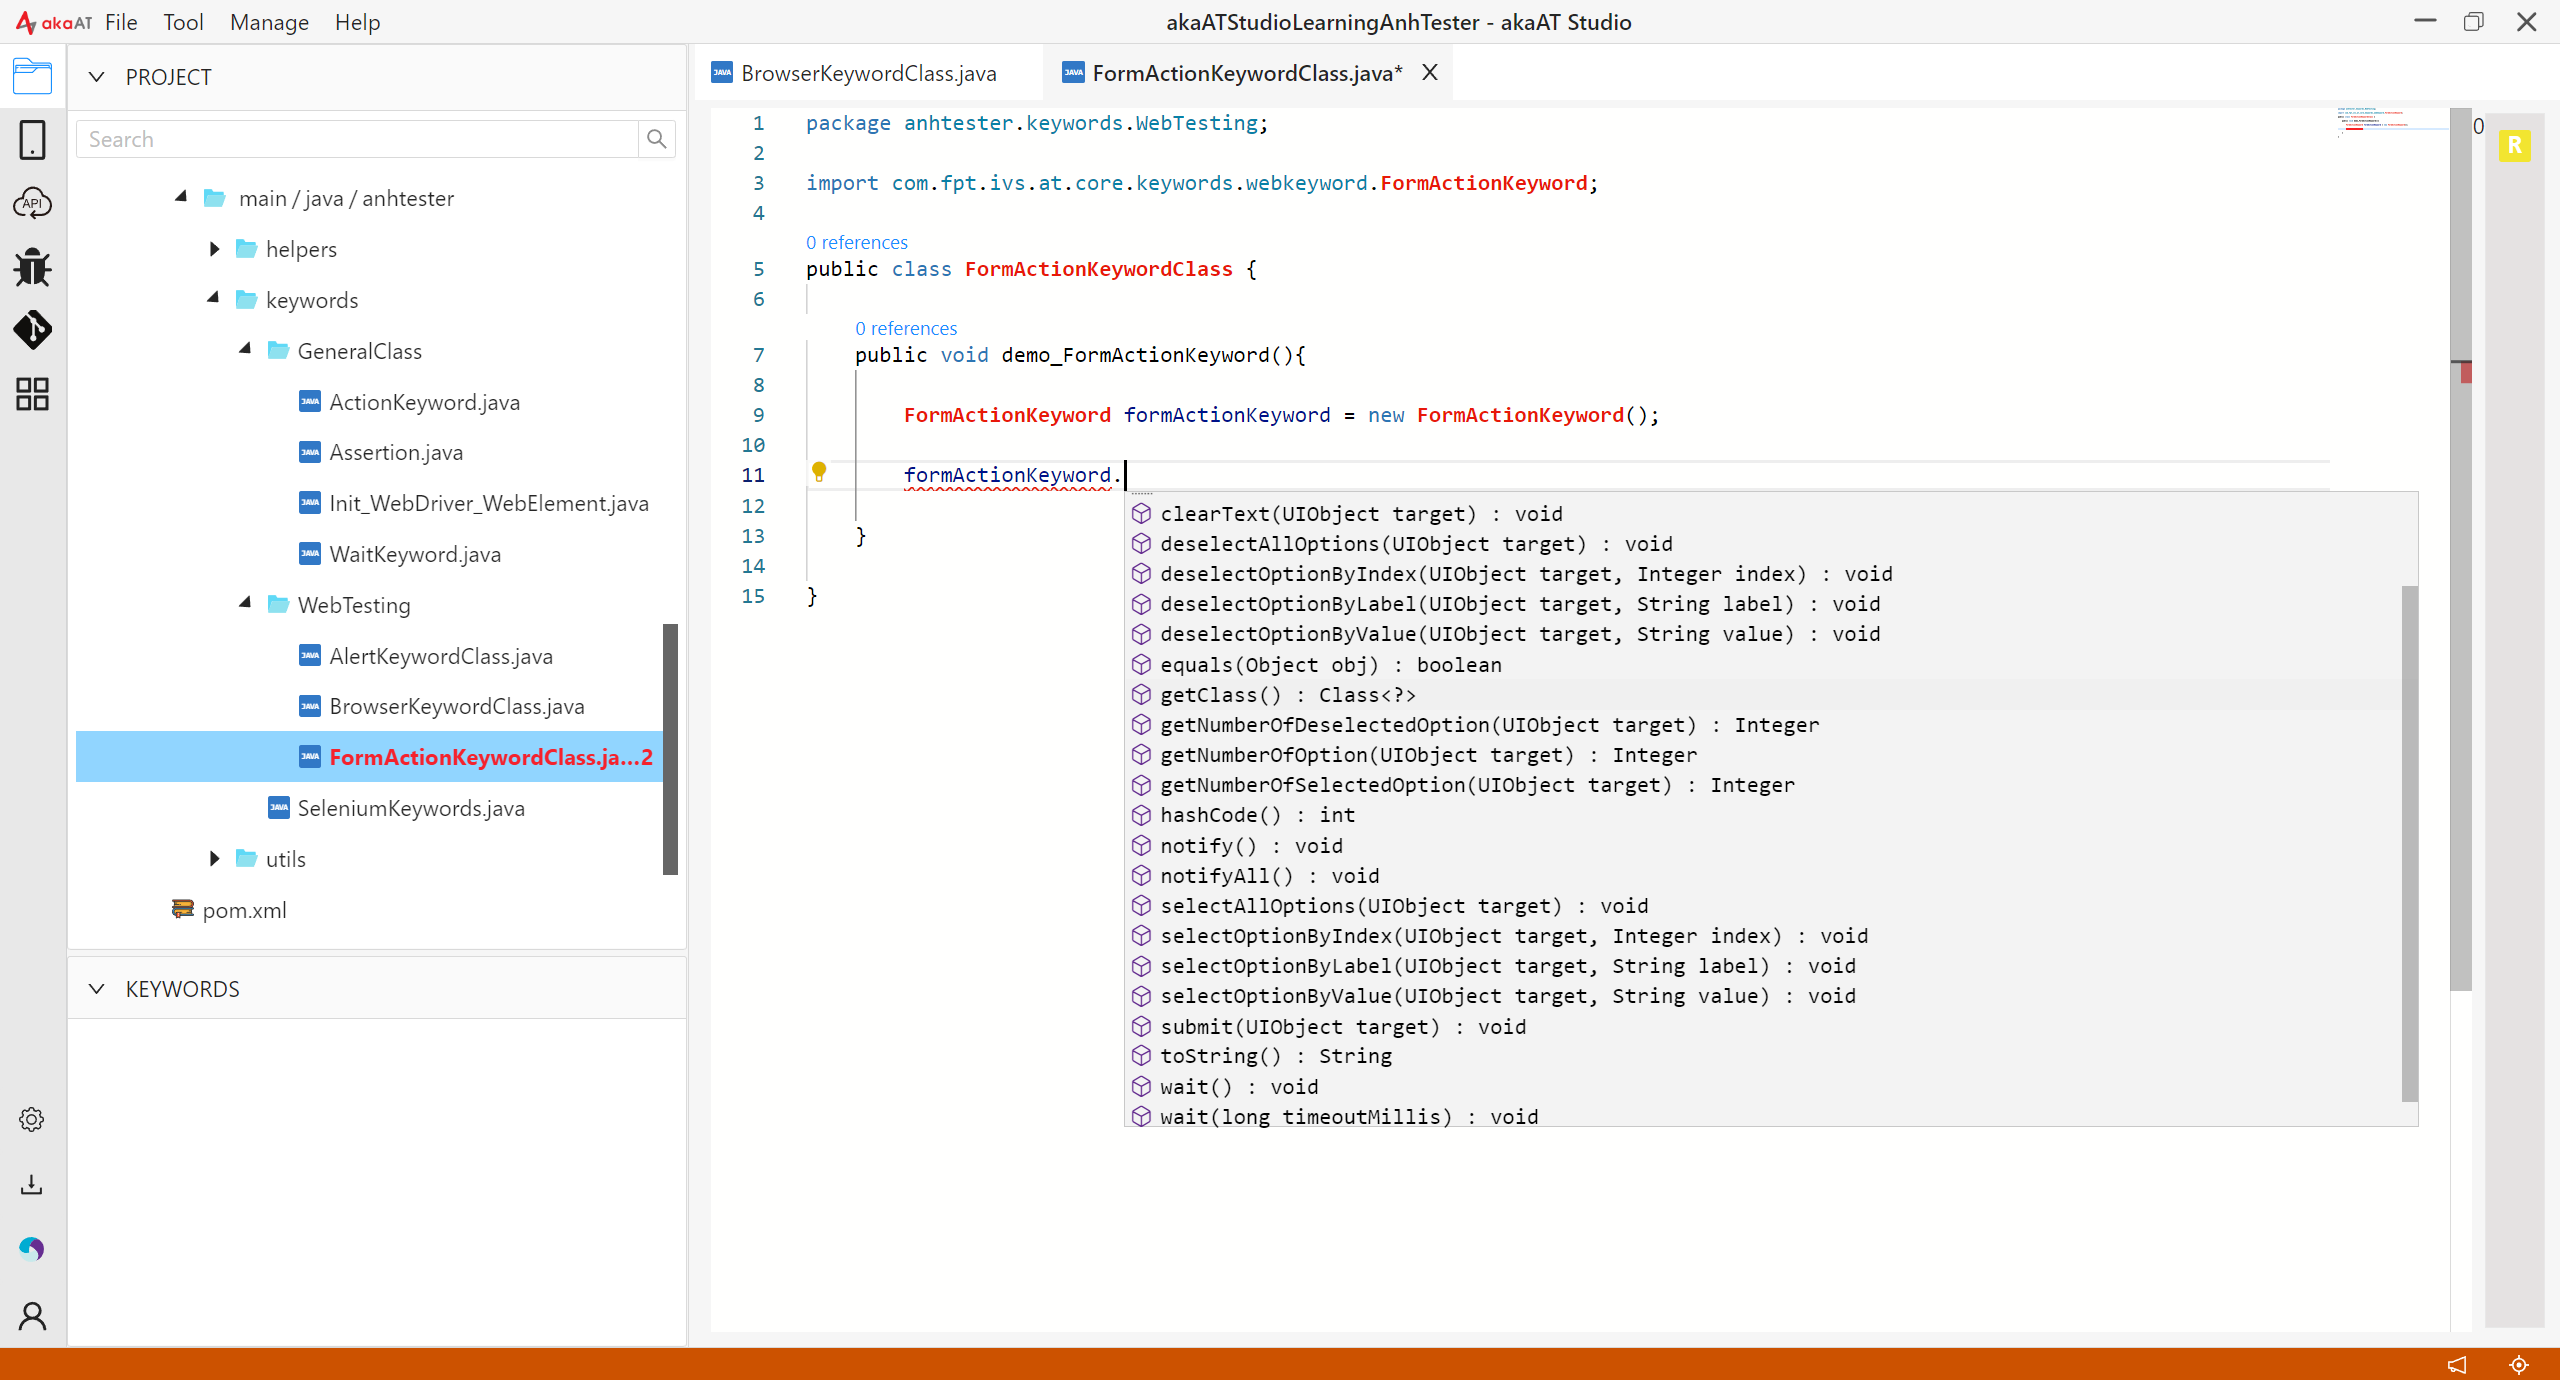Open the settings gear icon
The image size is (2560, 1380).
coord(32,1119)
